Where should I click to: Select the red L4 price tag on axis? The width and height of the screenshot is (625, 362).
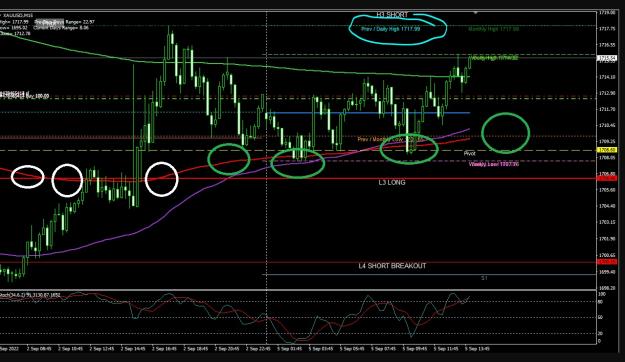[x=607, y=262]
